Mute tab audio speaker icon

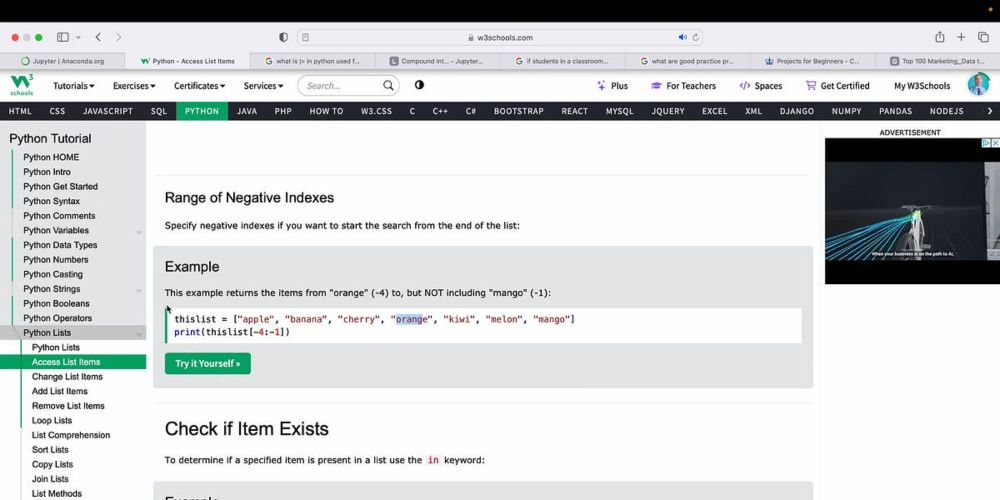click(x=682, y=38)
